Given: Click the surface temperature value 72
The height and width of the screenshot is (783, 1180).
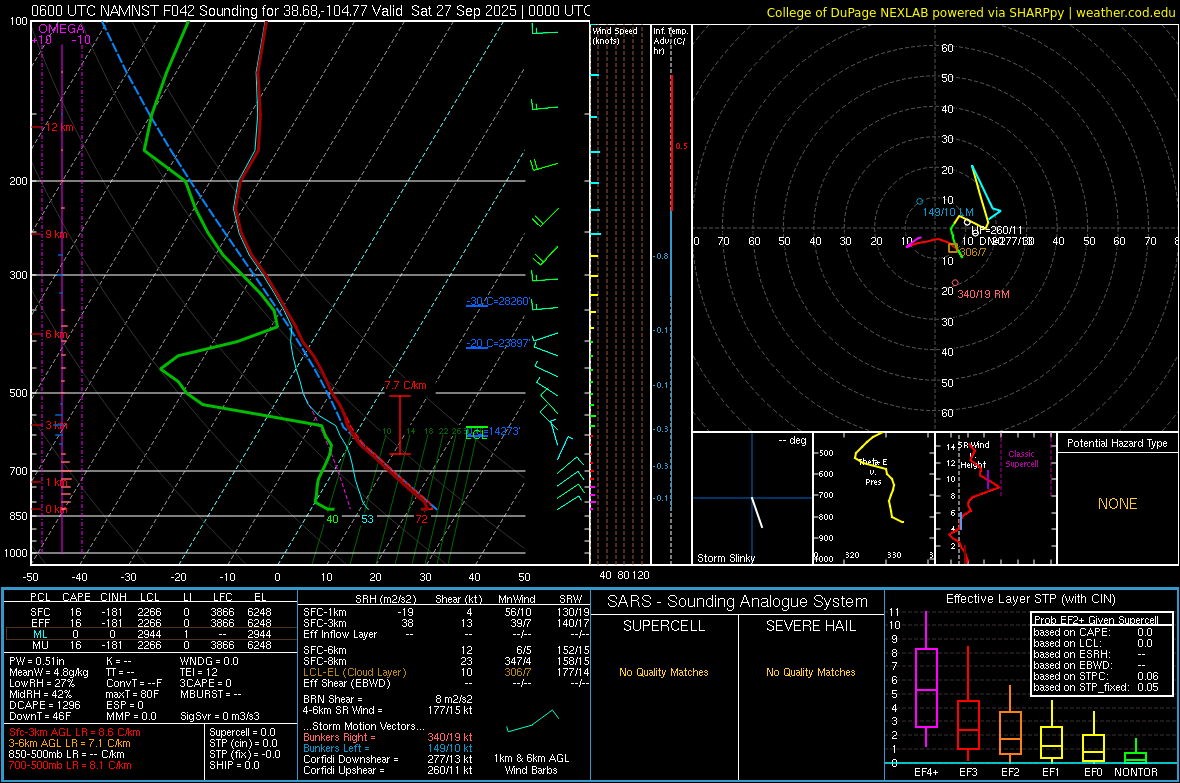Looking at the screenshot, I should pos(421,519).
